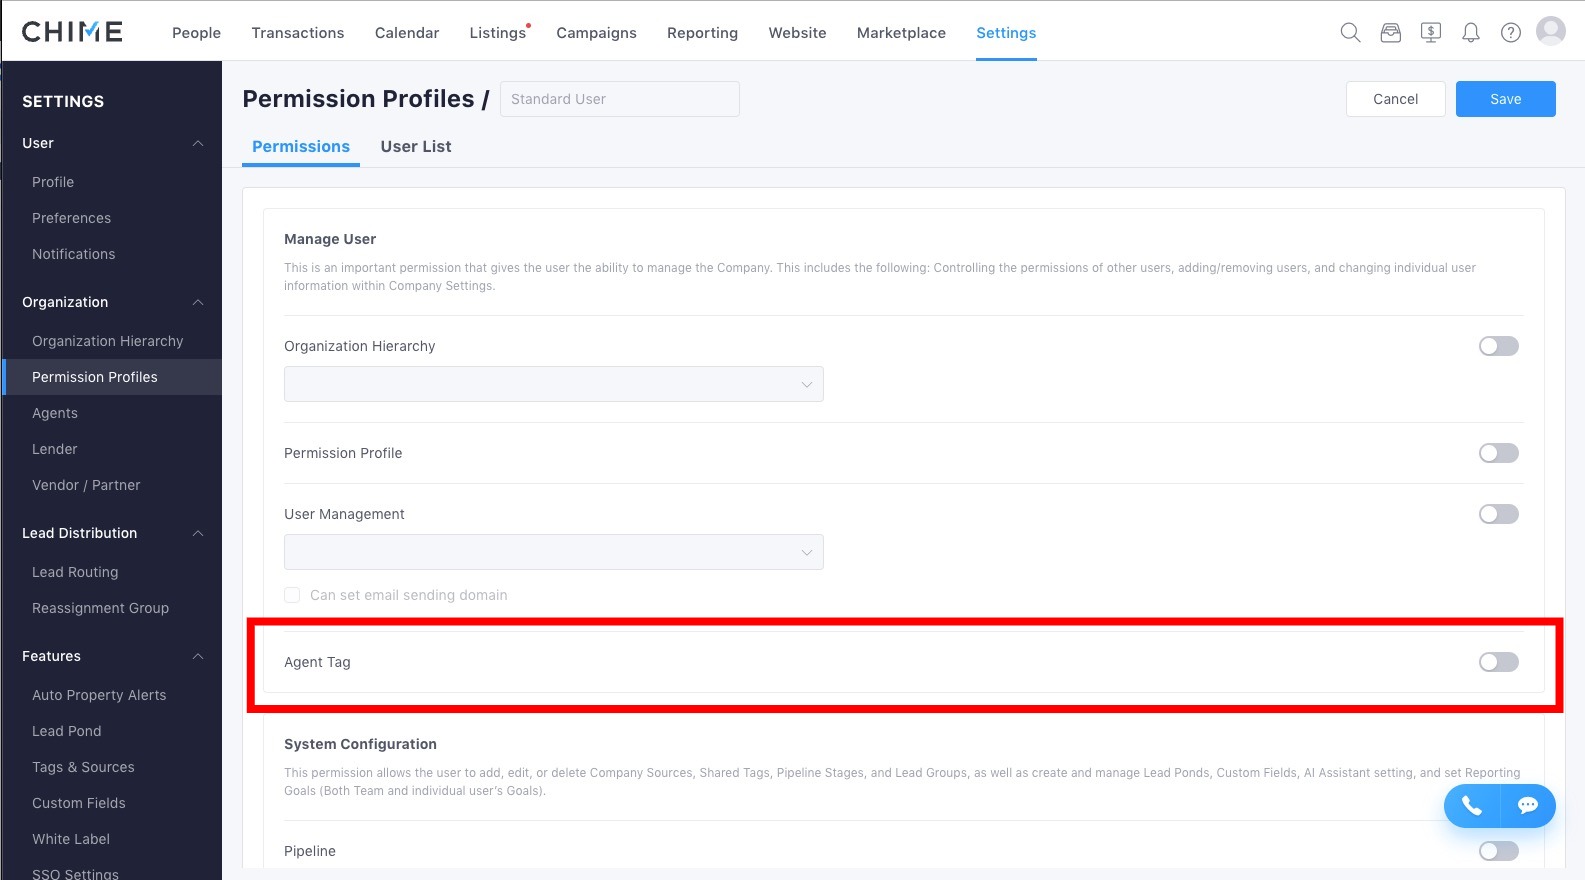The width and height of the screenshot is (1585, 880).
Task: Open Preferences in sidebar
Action: (x=71, y=218)
